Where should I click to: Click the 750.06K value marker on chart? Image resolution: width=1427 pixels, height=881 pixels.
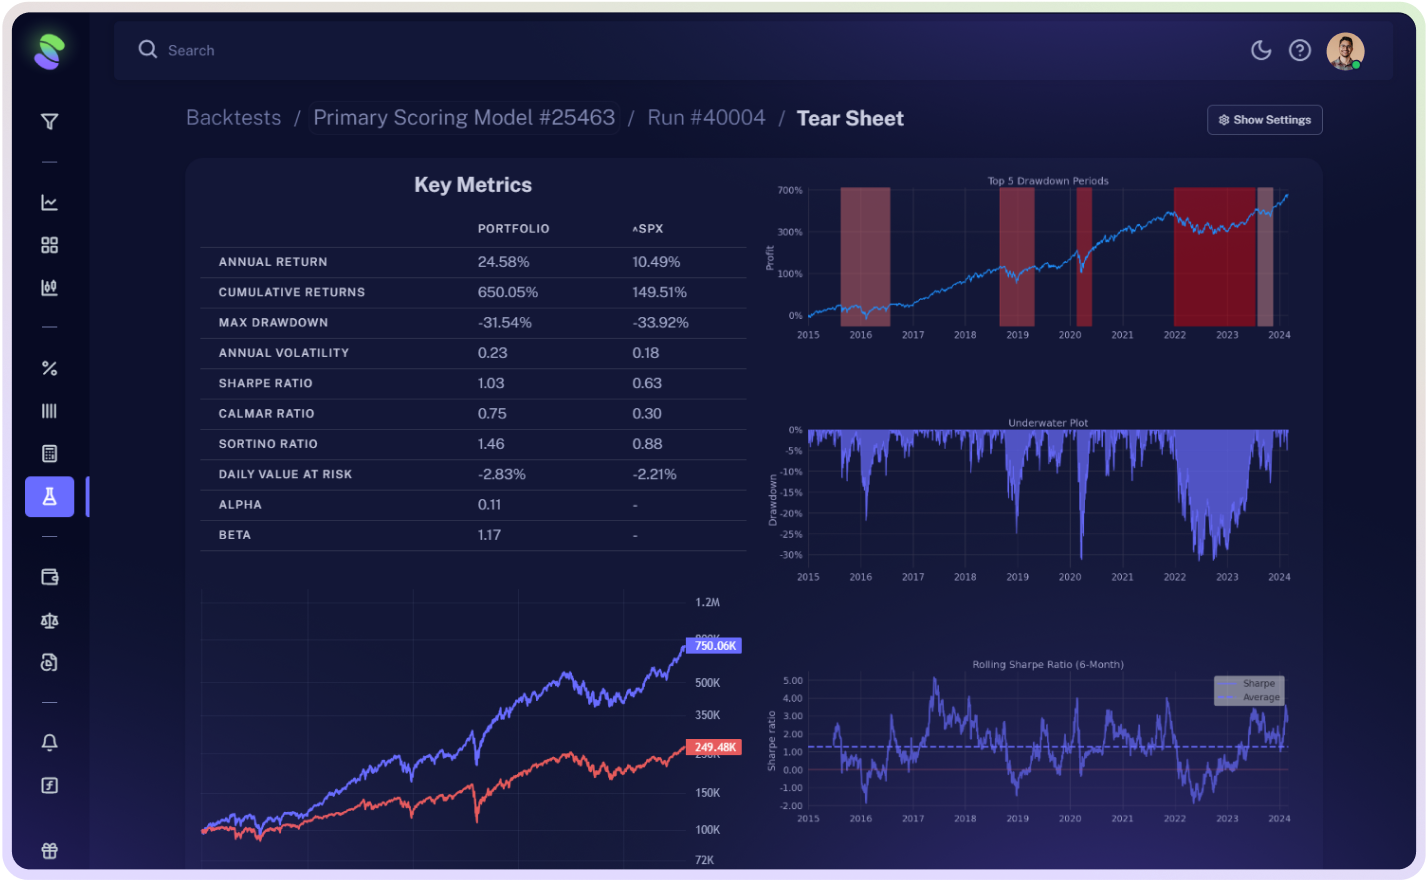tap(712, 645)
